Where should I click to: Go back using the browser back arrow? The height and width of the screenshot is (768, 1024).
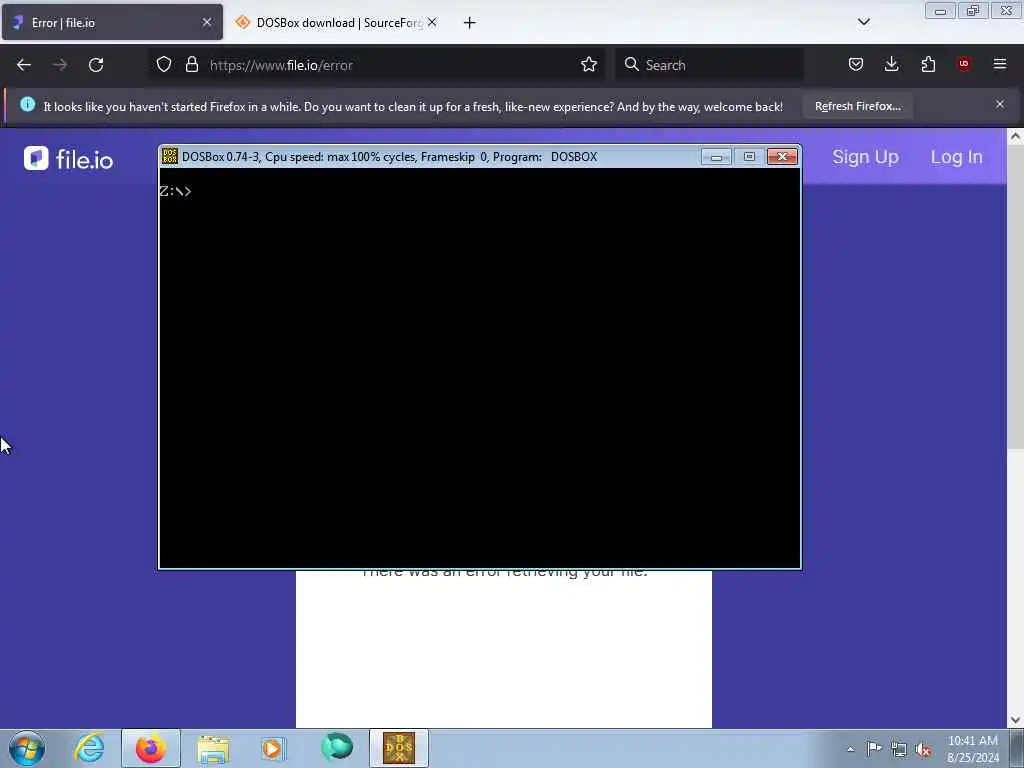(24, 65)
